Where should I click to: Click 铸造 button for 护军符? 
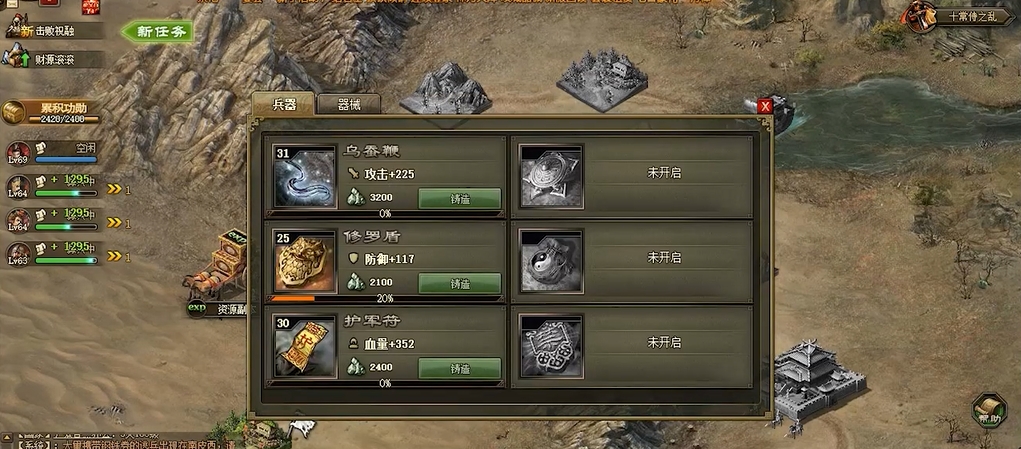pyautogui.click(x=460, y=368)
